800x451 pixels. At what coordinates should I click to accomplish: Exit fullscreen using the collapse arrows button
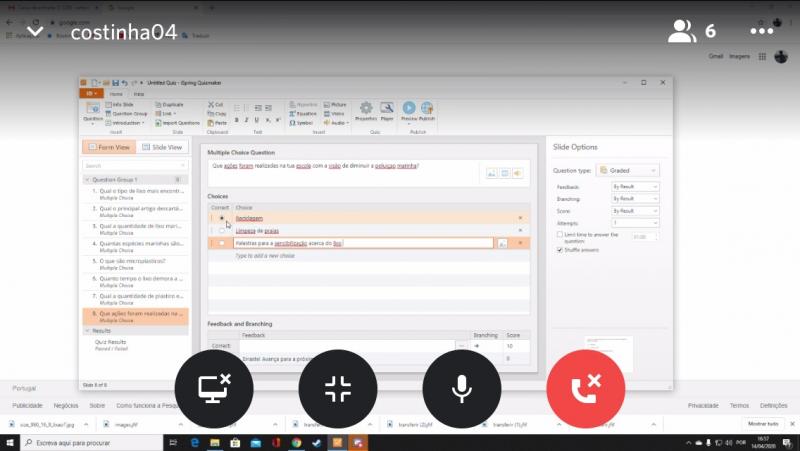pos(337,389)
